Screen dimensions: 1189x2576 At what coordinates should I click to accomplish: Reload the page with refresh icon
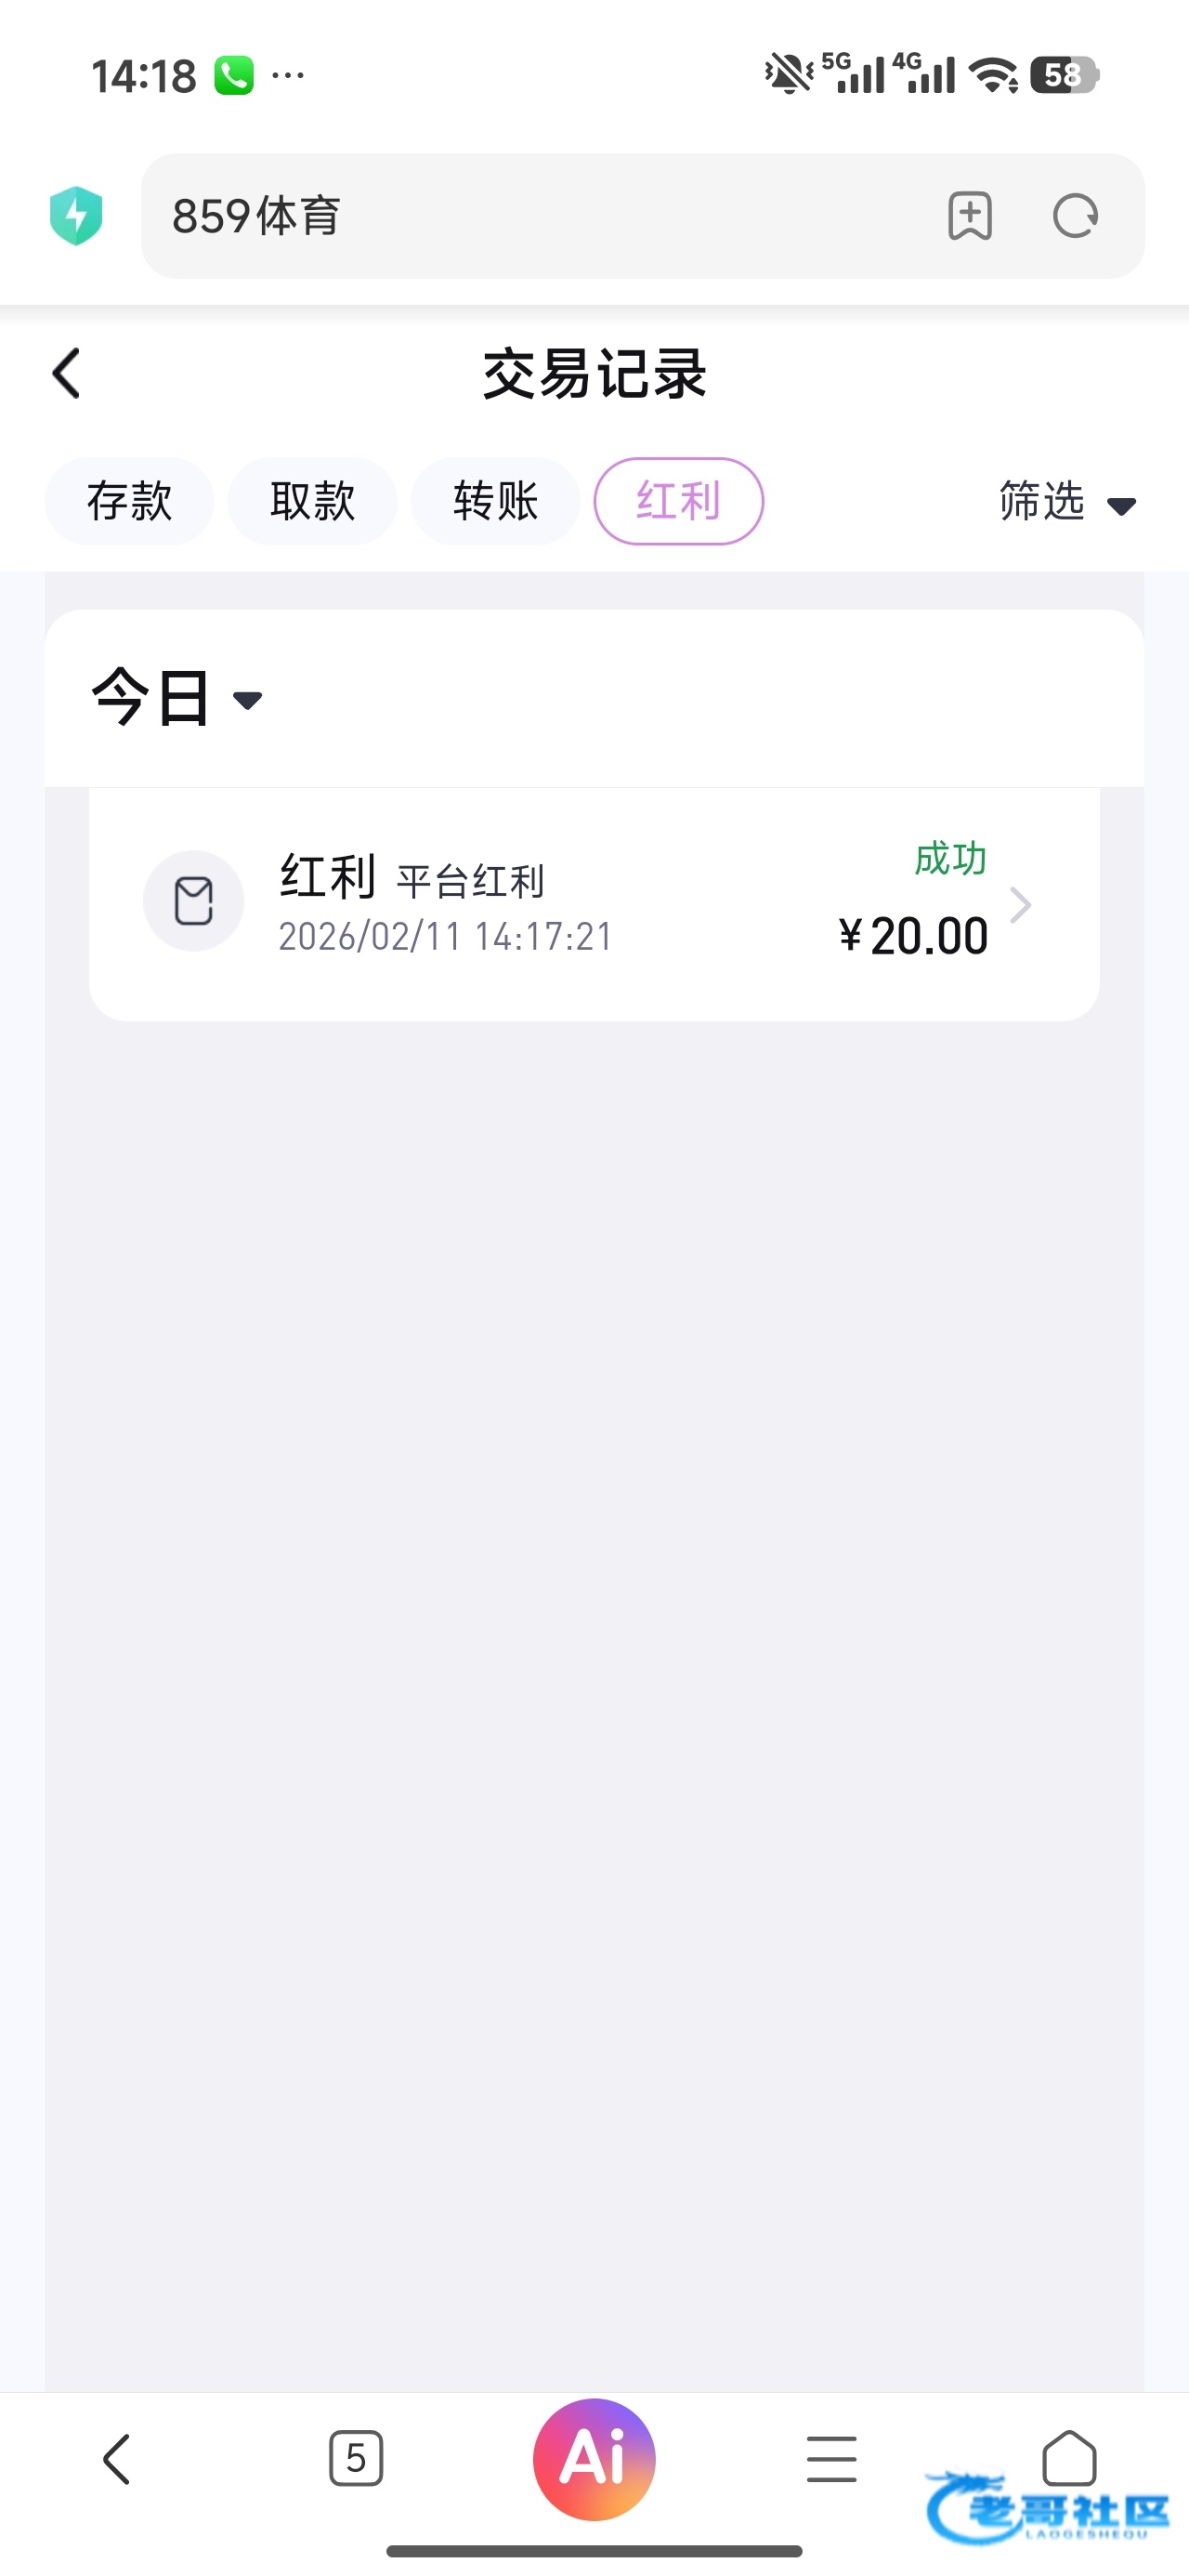click(1075, 216)
